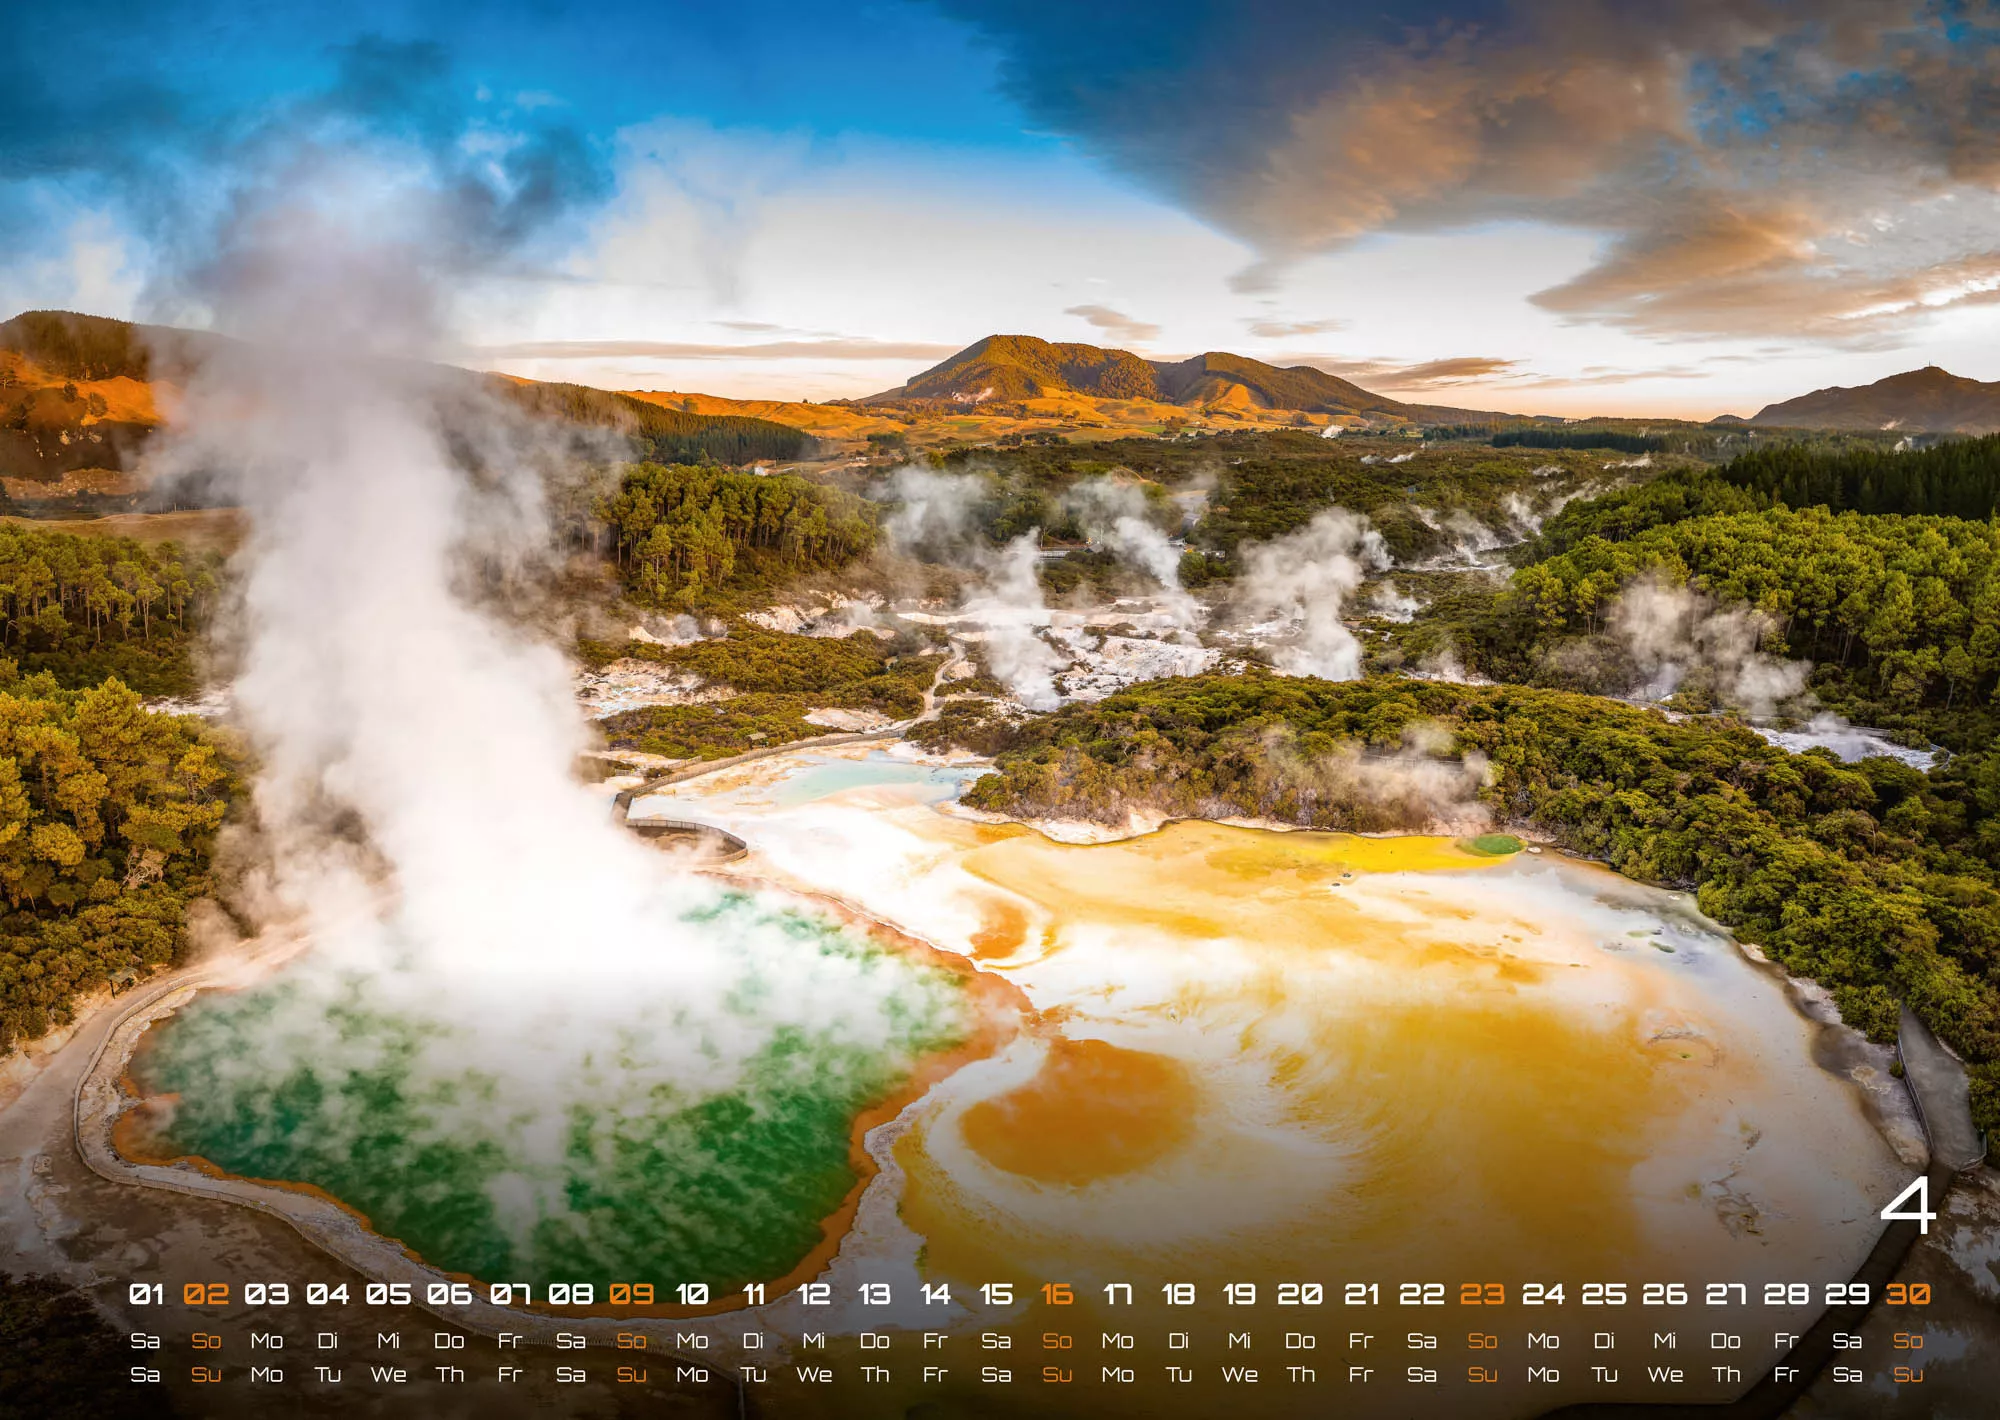The width and height of the screenshot is (2000, 1420).
Task: Click the orange Sunday date 30
Action: click(1908, 1295)
